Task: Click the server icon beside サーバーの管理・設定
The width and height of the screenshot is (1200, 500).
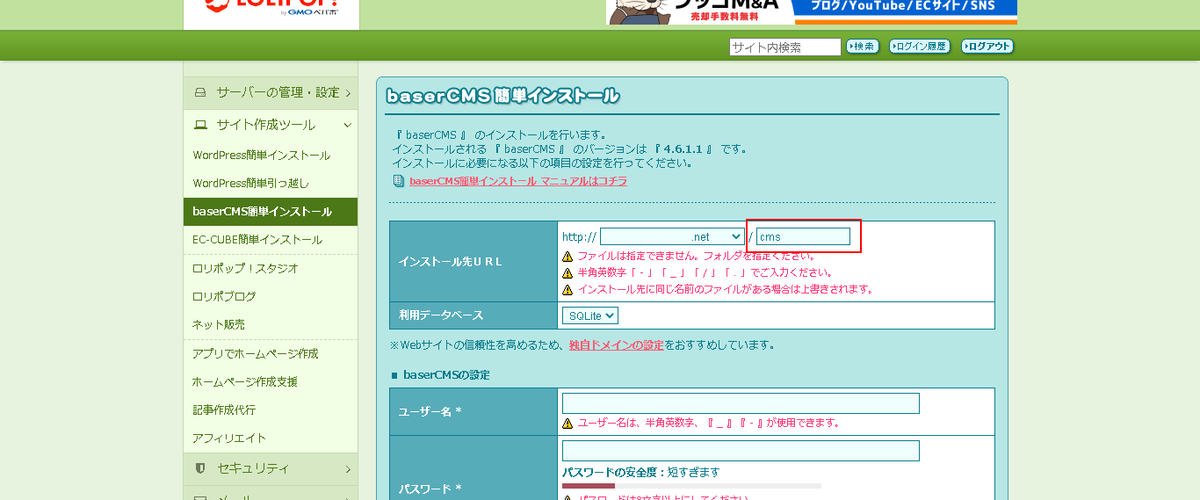Action: [200, 93]
